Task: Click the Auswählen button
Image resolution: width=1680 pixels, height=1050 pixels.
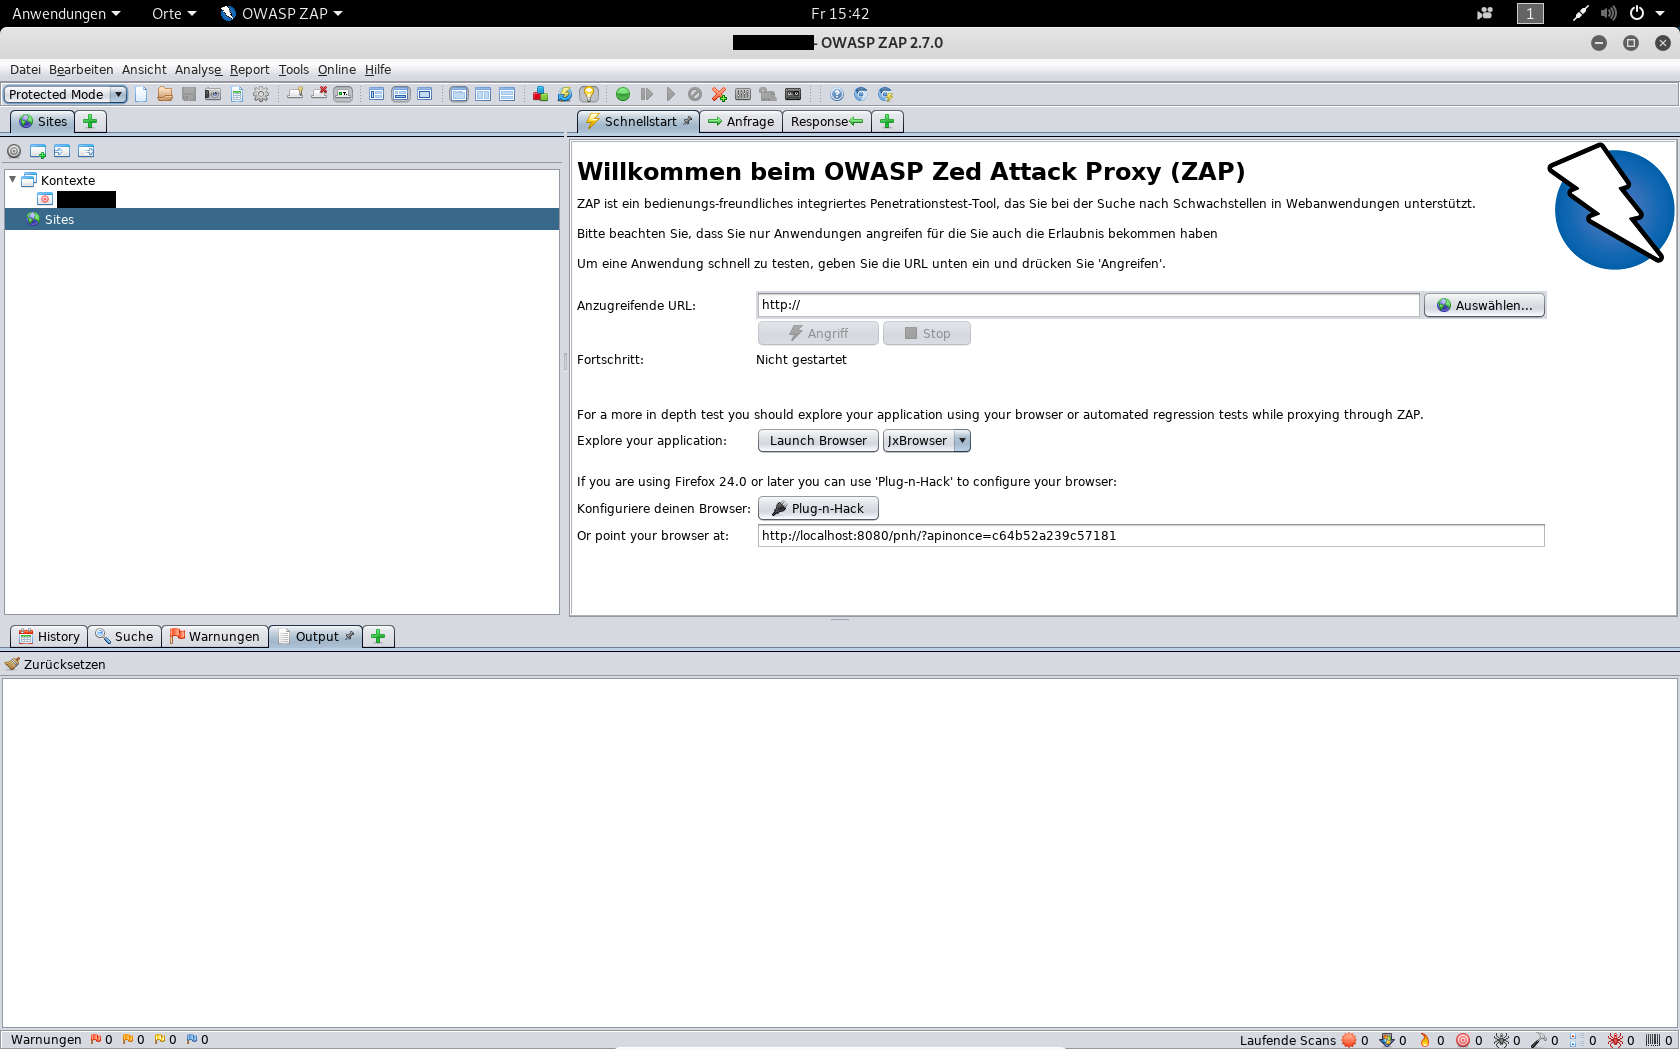Action: pyautogui.click(x=1484, y=305)
